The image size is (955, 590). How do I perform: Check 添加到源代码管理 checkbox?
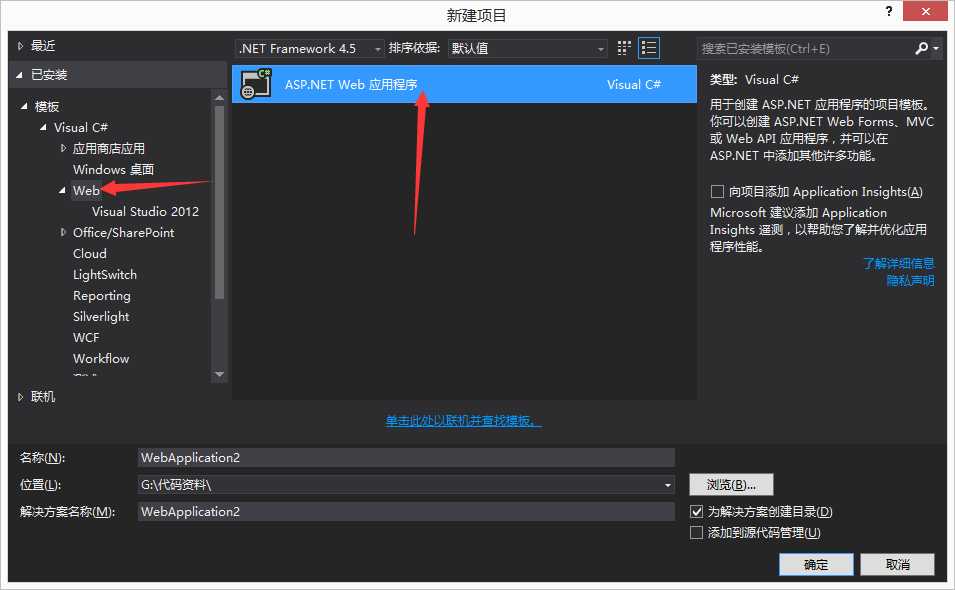click(x=697, y=533)
